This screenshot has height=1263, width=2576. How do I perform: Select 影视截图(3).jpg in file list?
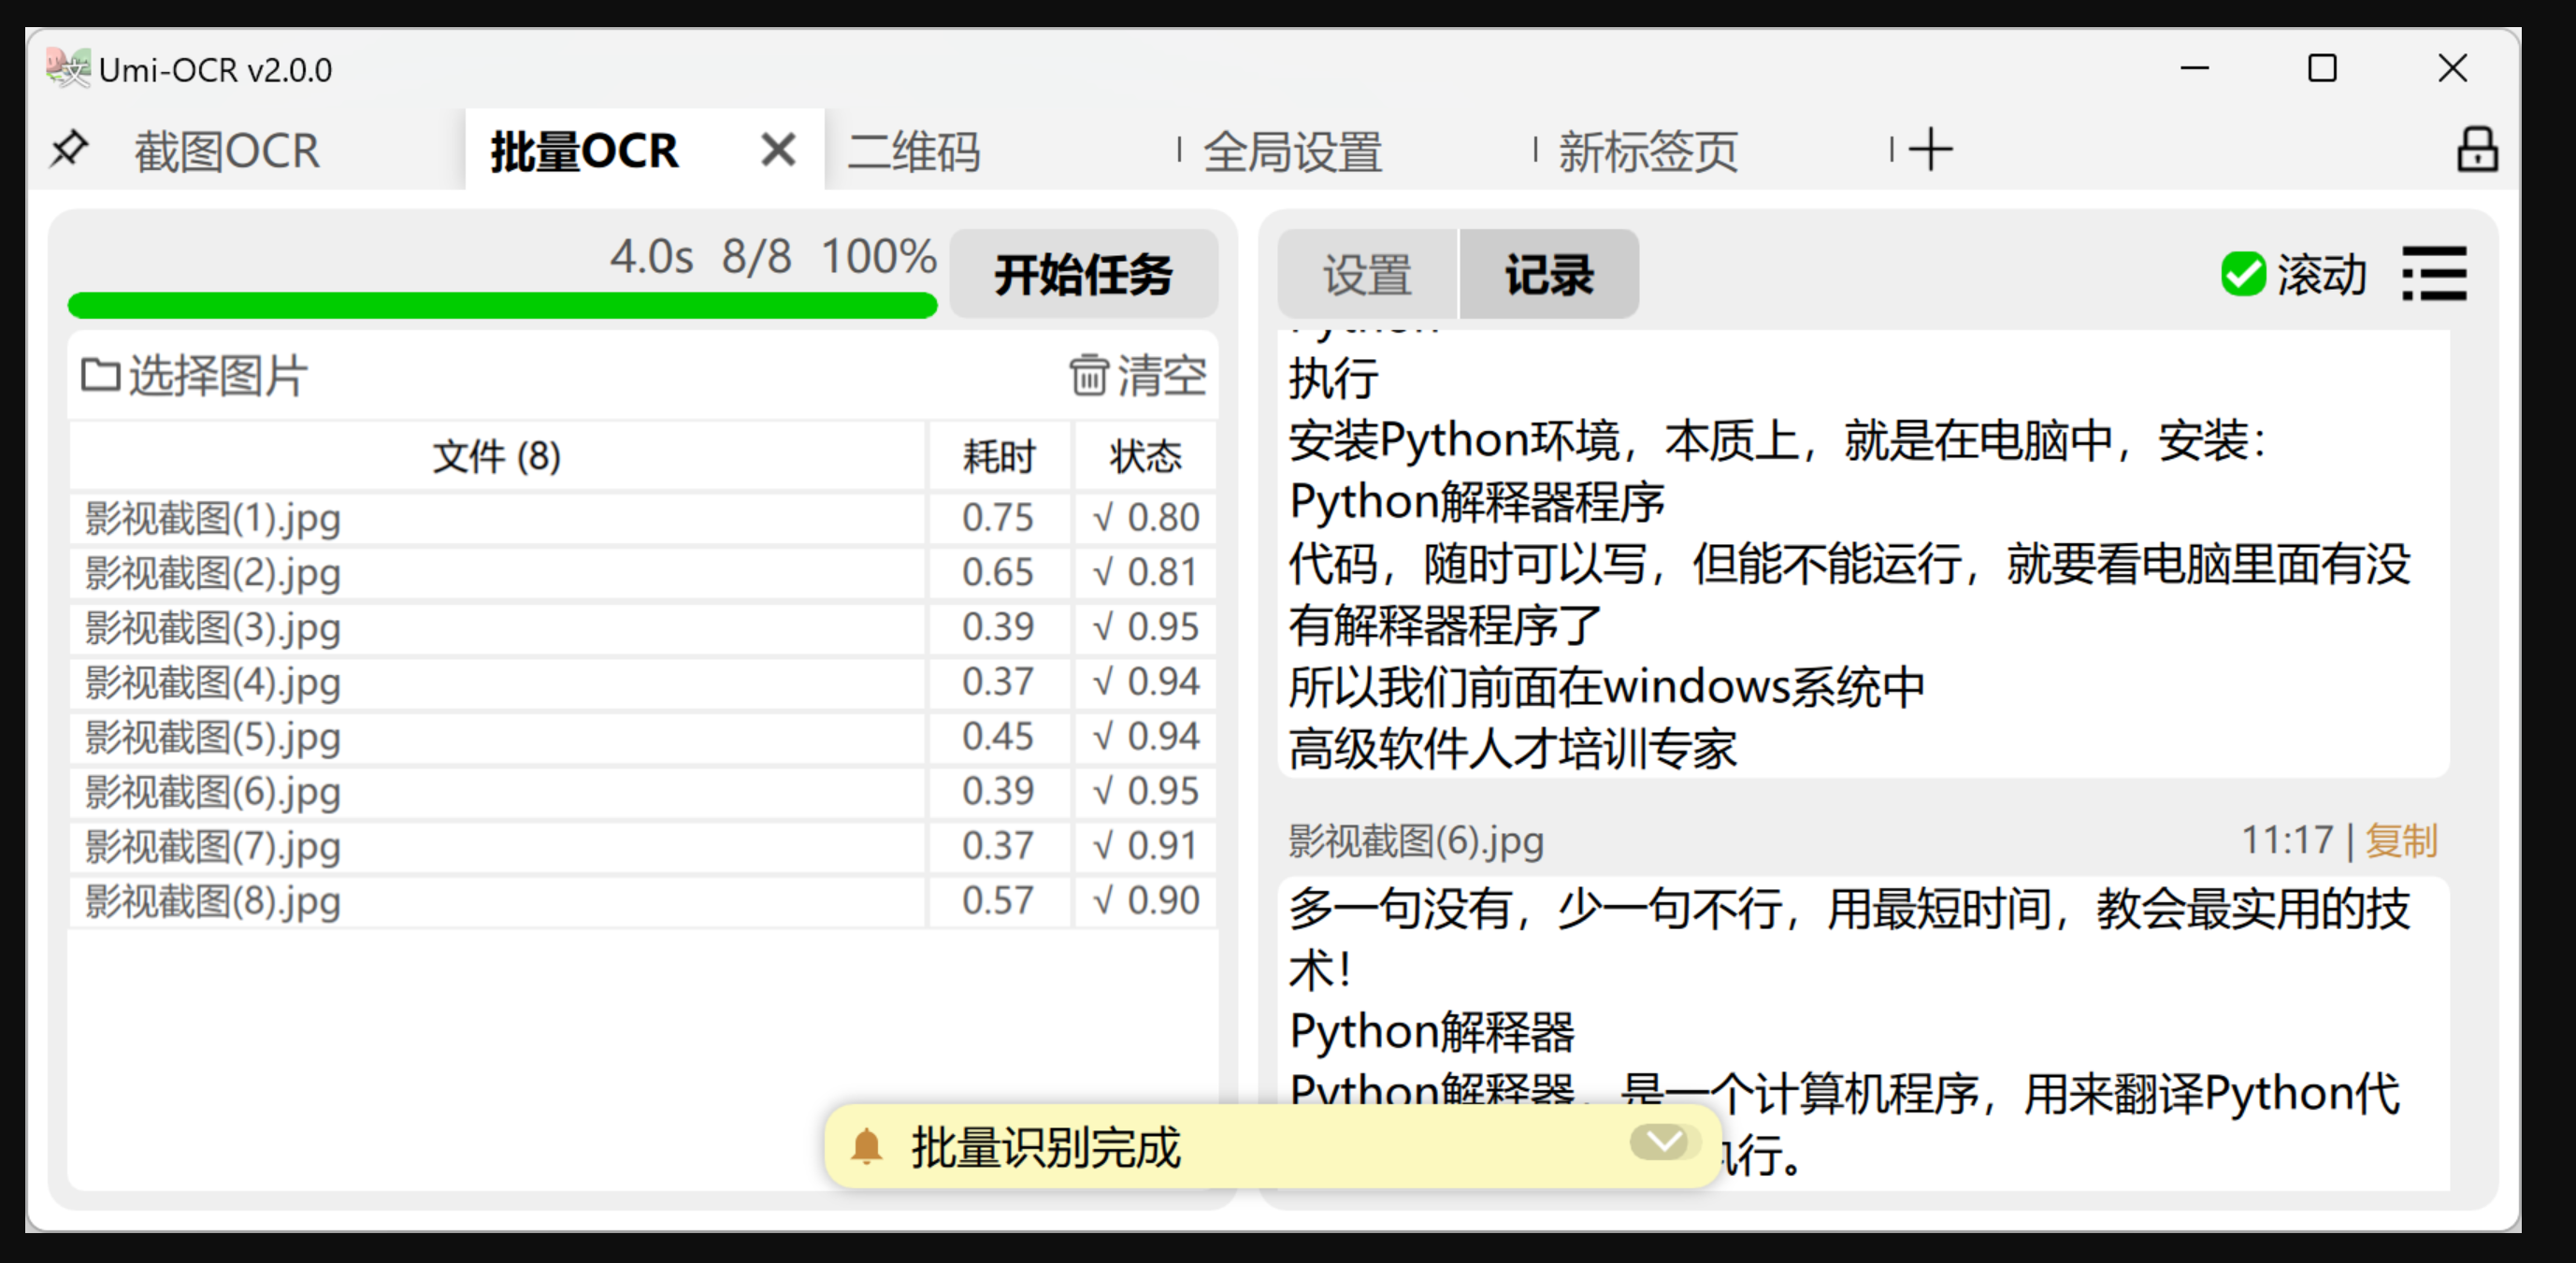[x=213, y=628]
